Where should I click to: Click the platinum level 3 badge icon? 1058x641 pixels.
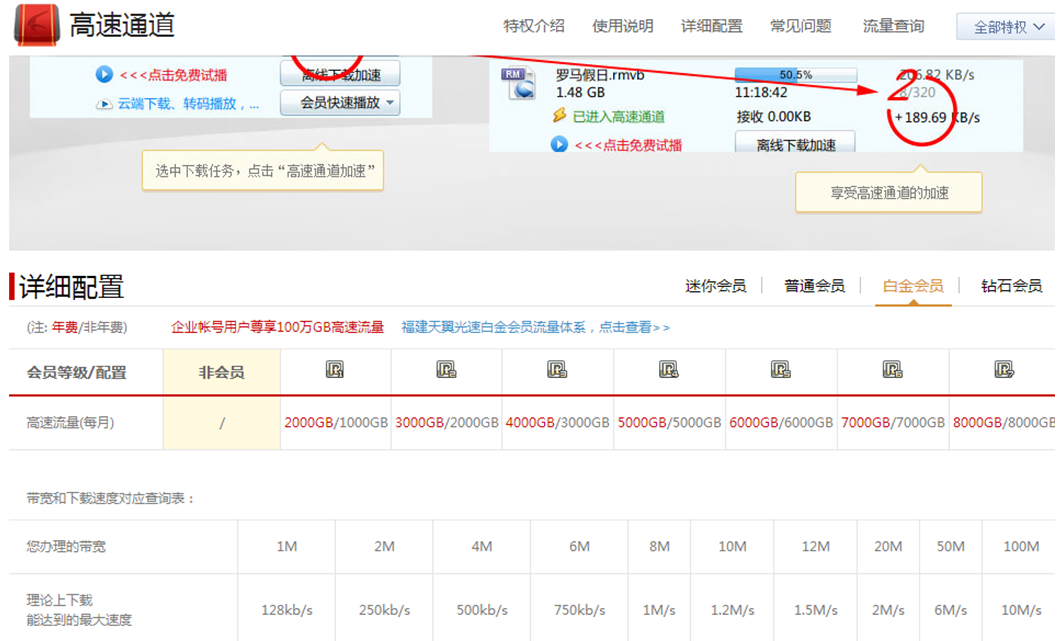[x=557, y=369]
